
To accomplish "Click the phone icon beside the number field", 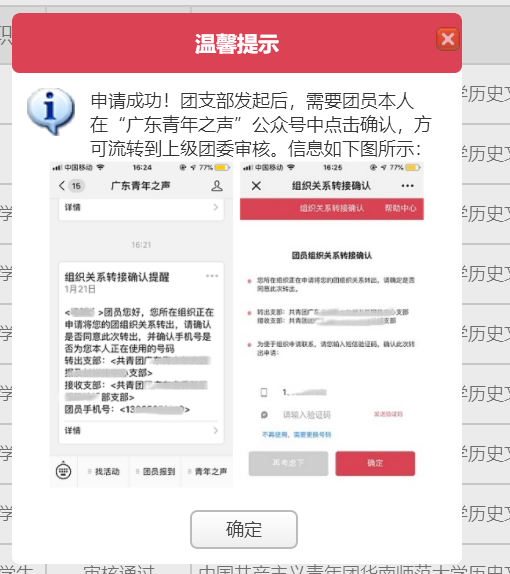I will tap(264, 392).
